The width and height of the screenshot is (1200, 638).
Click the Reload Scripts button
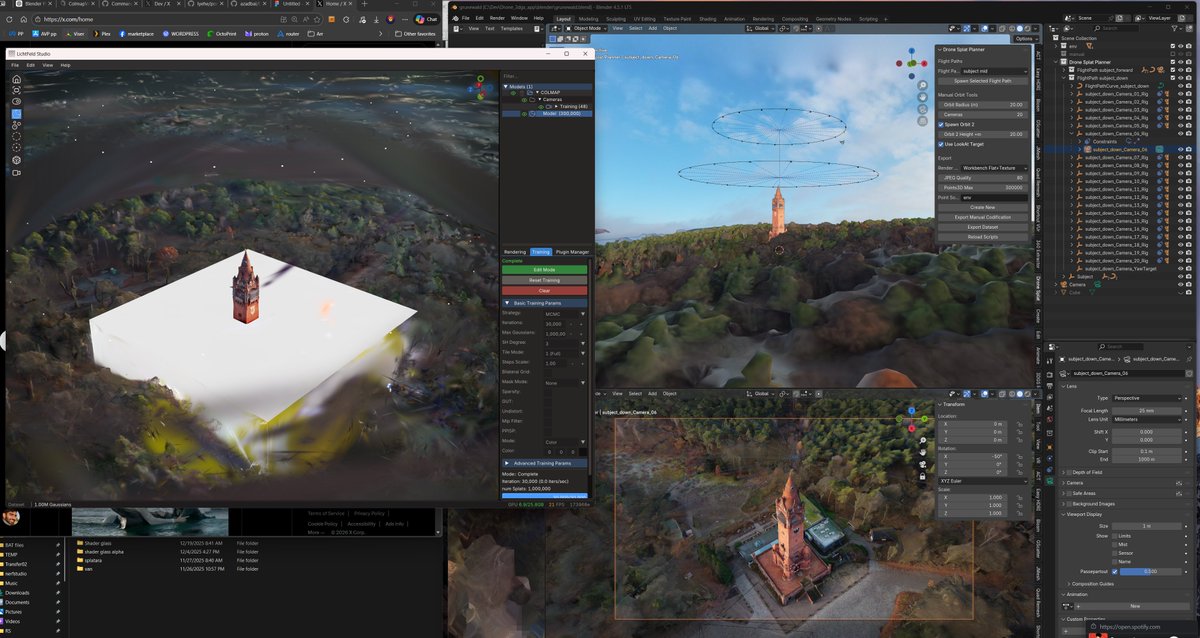pyautogui.click(x=982, y=237)
